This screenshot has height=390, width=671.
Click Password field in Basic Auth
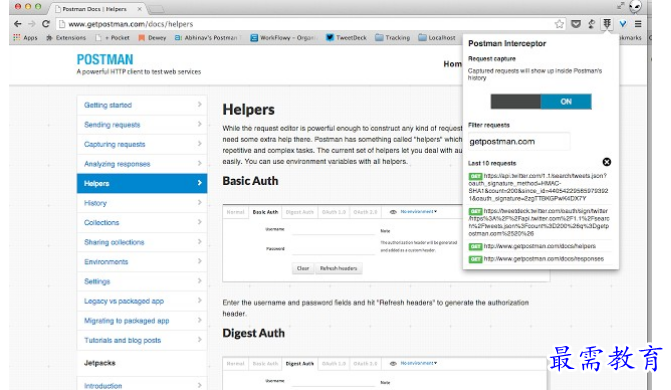pyautogui.click(x=334, y=249)
